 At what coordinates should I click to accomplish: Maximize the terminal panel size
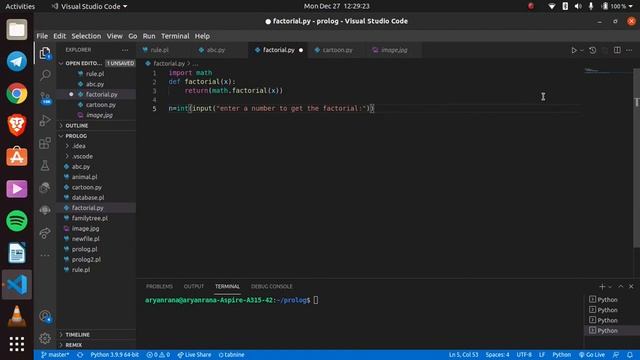tap(621, 287)
